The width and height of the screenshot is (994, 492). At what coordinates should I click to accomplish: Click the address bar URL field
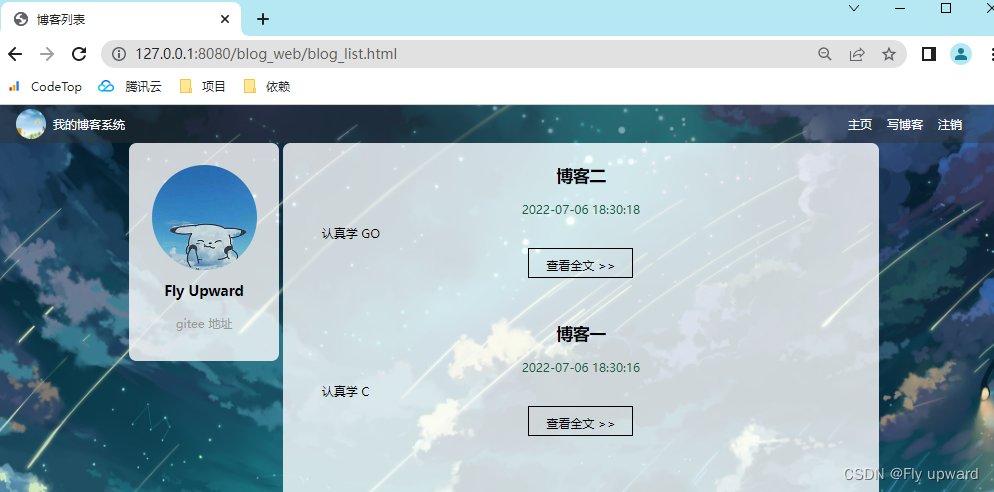click(450, 54)
